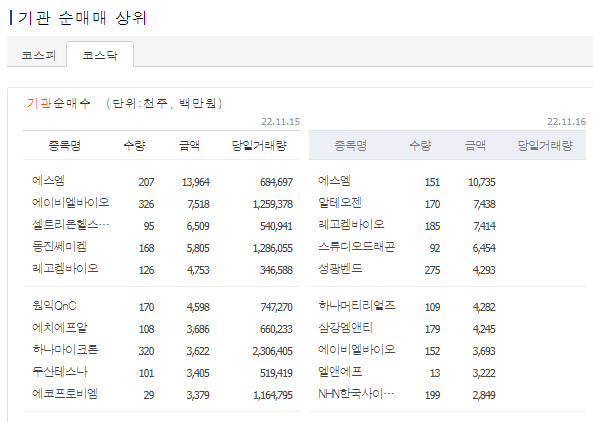Select the amount value 4,598
The image size is (593, 422).
pyautogui.click(x=198, y=307)
